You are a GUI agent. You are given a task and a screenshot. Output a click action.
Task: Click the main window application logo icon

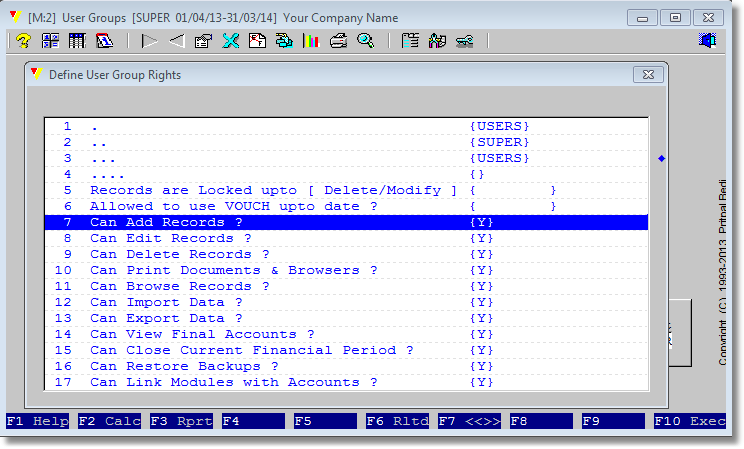16,17
